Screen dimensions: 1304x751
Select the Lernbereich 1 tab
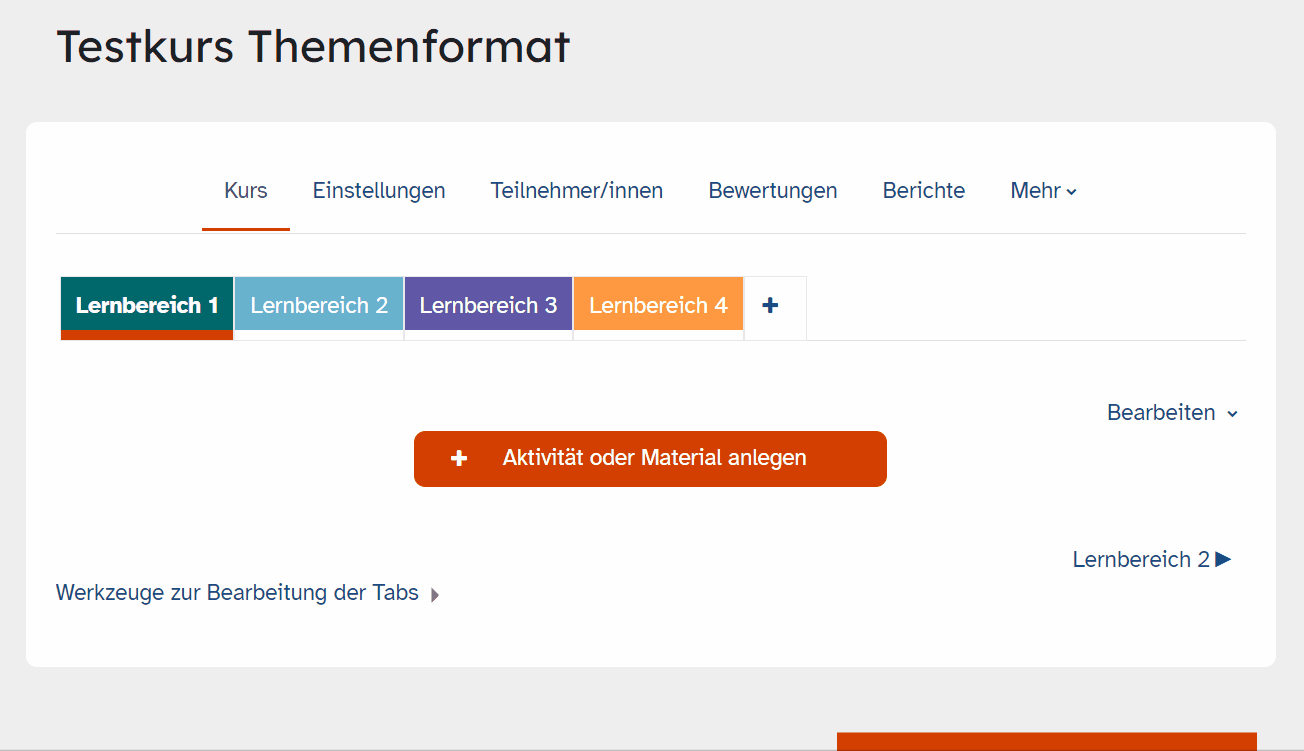pyautogui.click(x=146, y=304)
